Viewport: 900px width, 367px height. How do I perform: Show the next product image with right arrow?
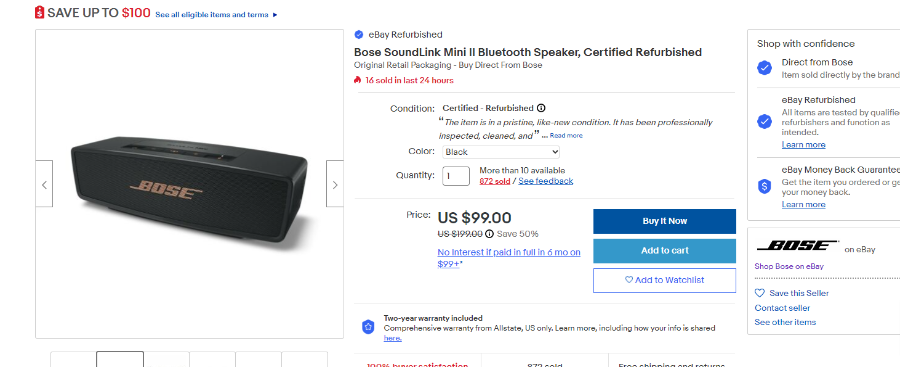point(335,184)
